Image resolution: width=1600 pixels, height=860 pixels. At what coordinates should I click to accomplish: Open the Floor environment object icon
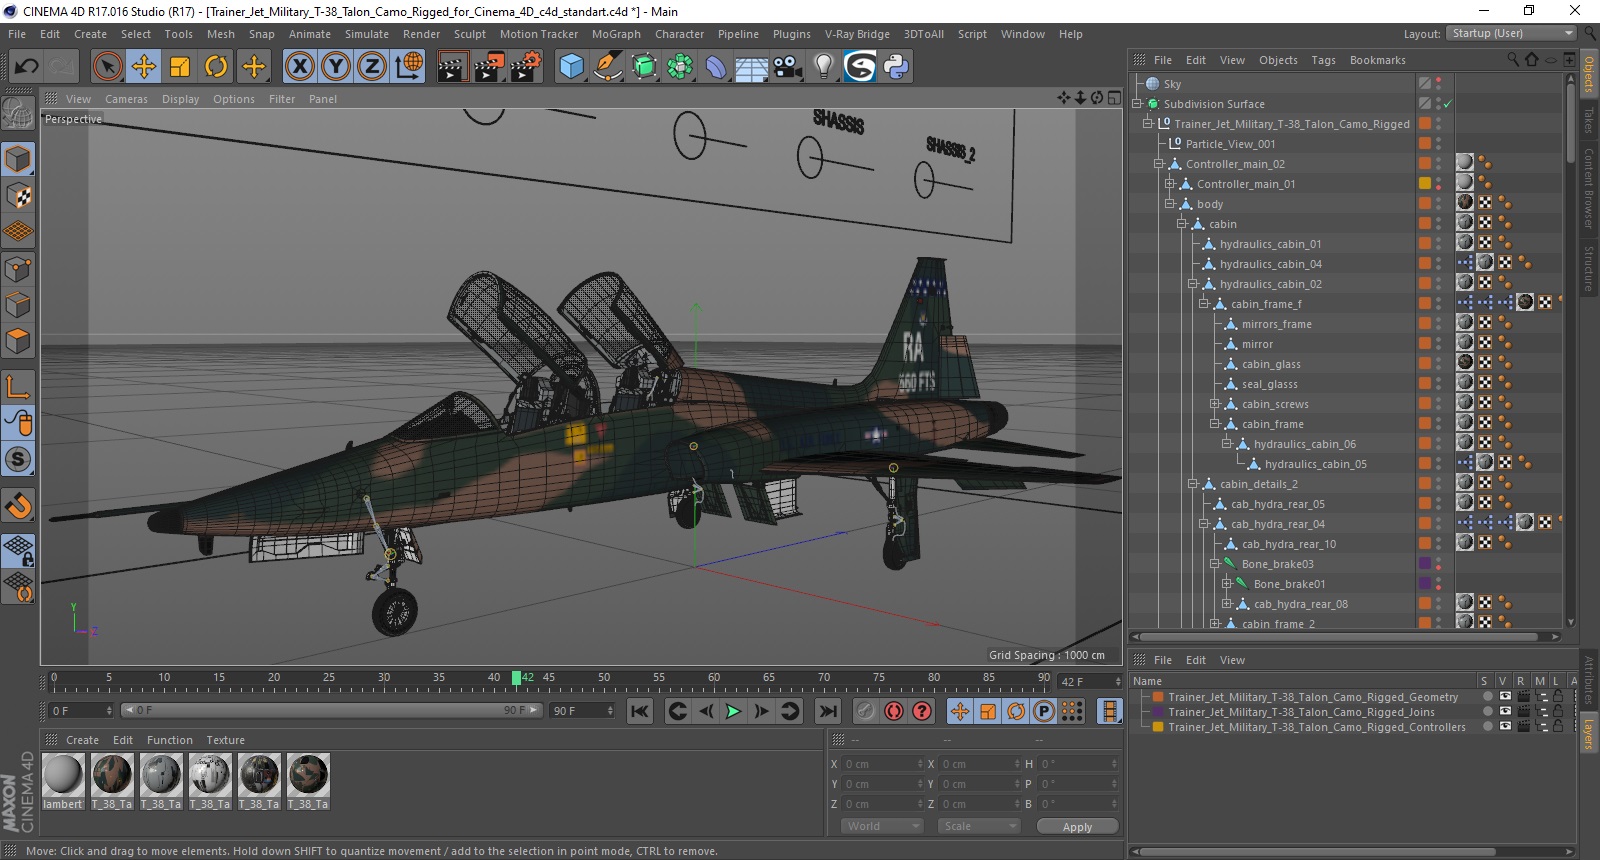point(752,67)
